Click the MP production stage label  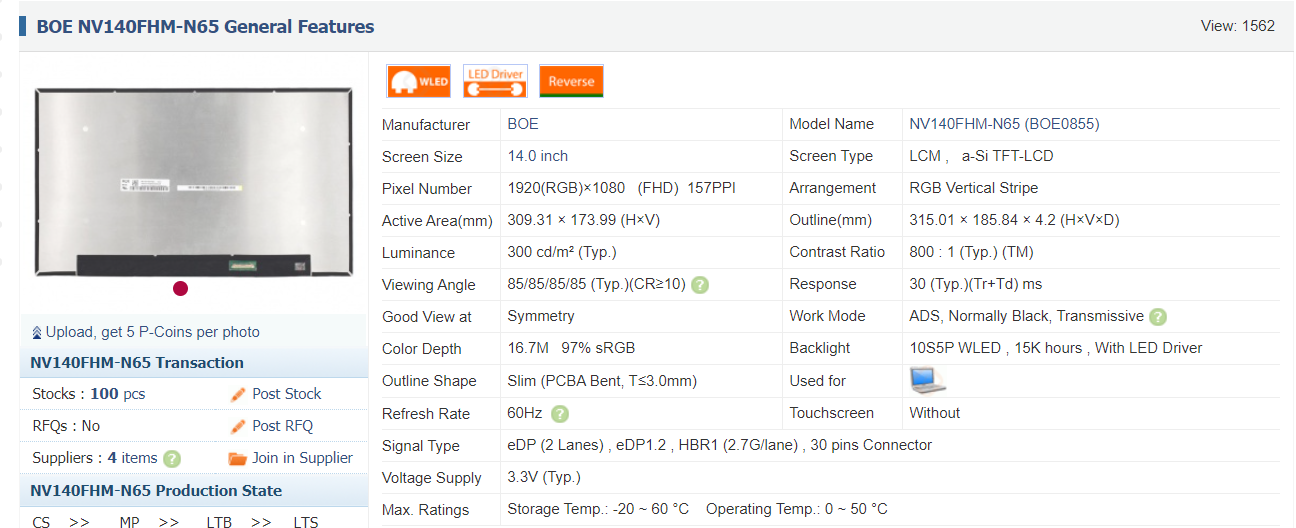click(x=129, y=522)
